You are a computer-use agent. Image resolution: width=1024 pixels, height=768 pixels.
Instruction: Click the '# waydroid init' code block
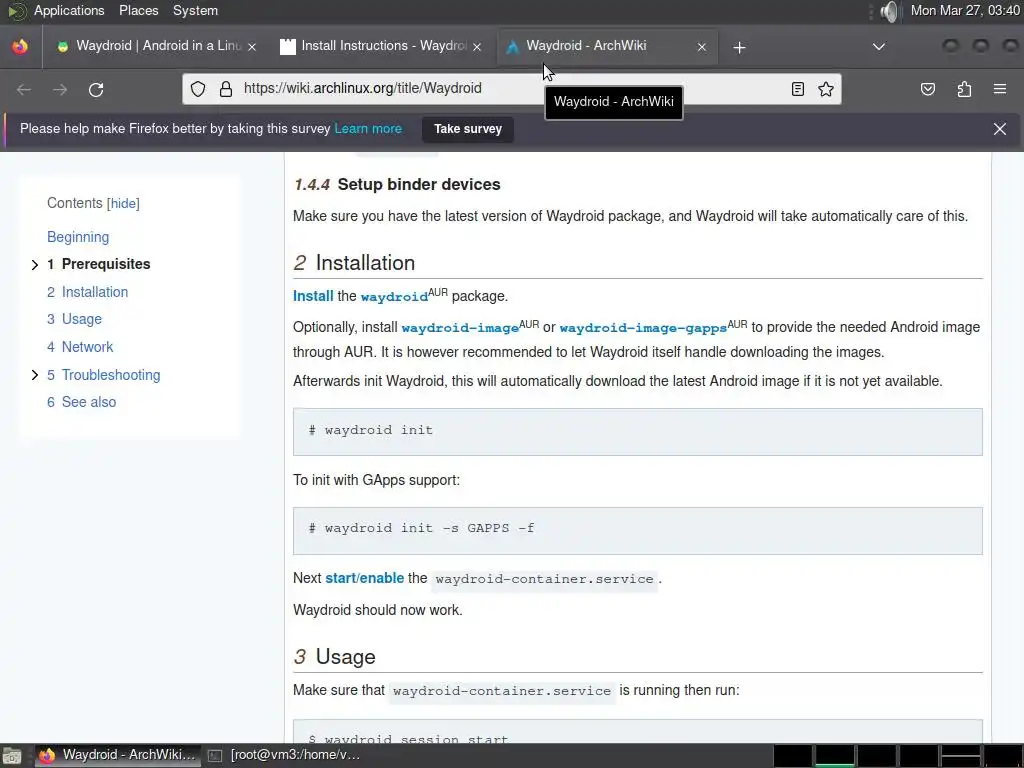coord(637,432)
